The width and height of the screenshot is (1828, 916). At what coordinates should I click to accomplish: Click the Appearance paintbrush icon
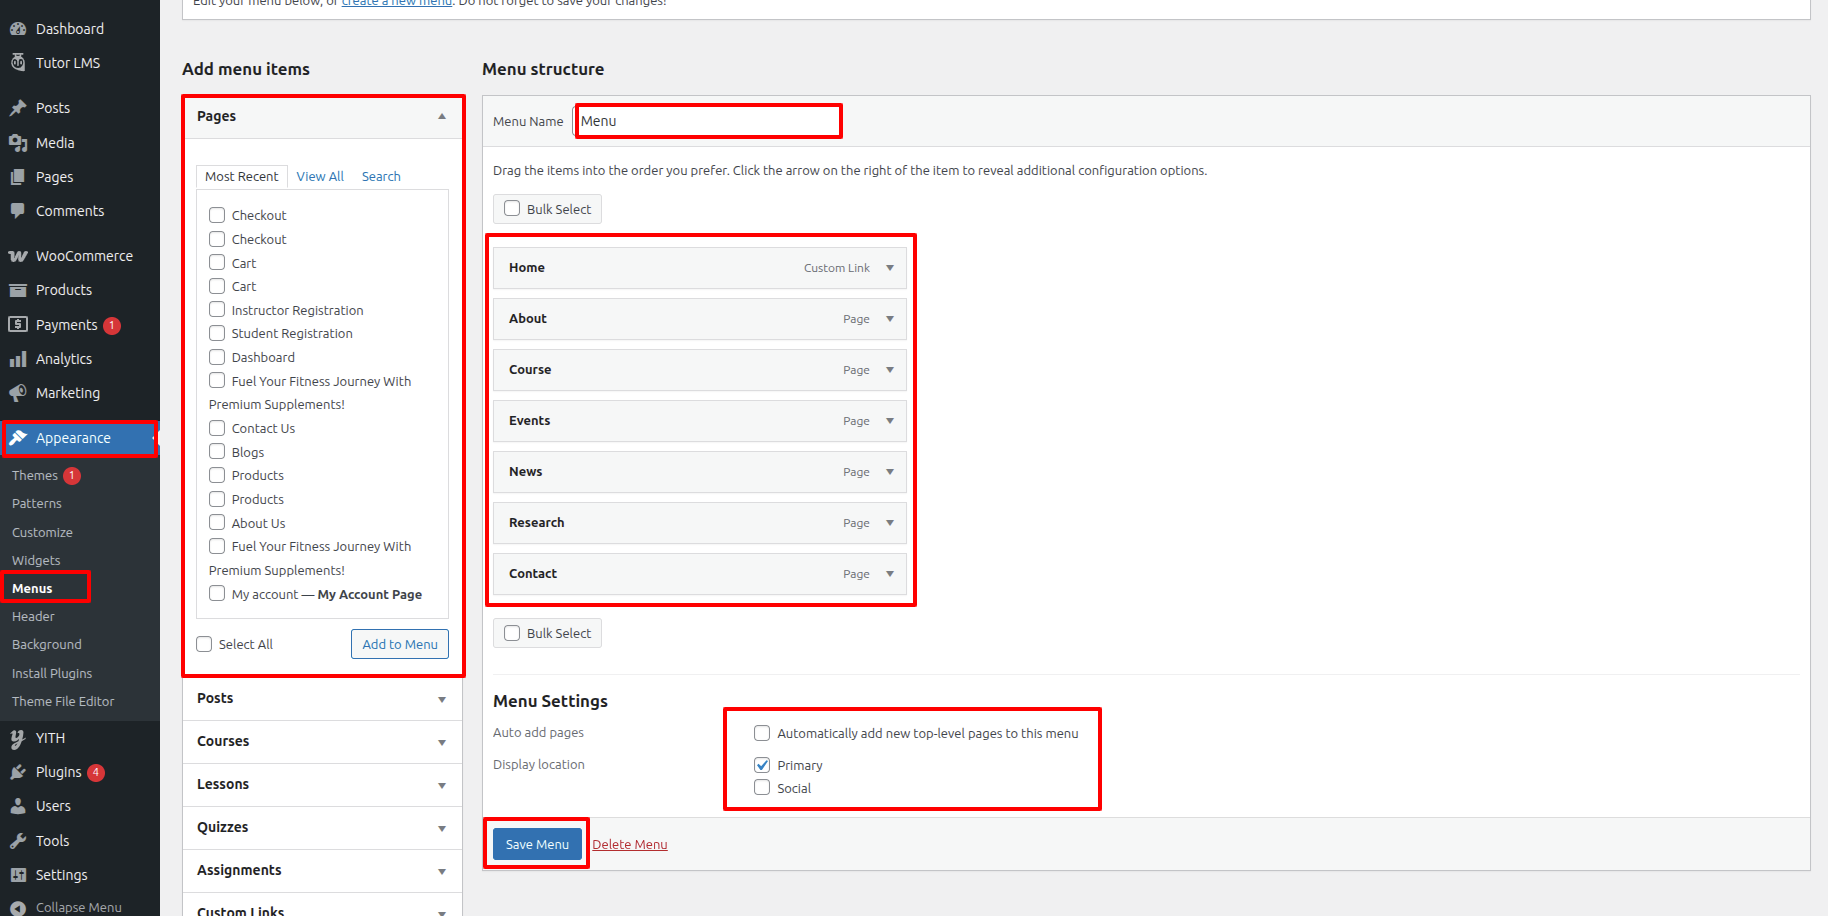[18, 438]
